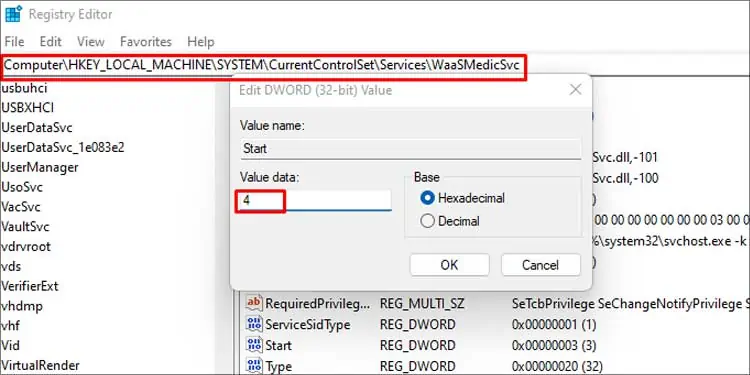This screenshot has height=375, width=750.
Task: Click the svchost.exe -k data text
Action: click(x=670, y=242)
